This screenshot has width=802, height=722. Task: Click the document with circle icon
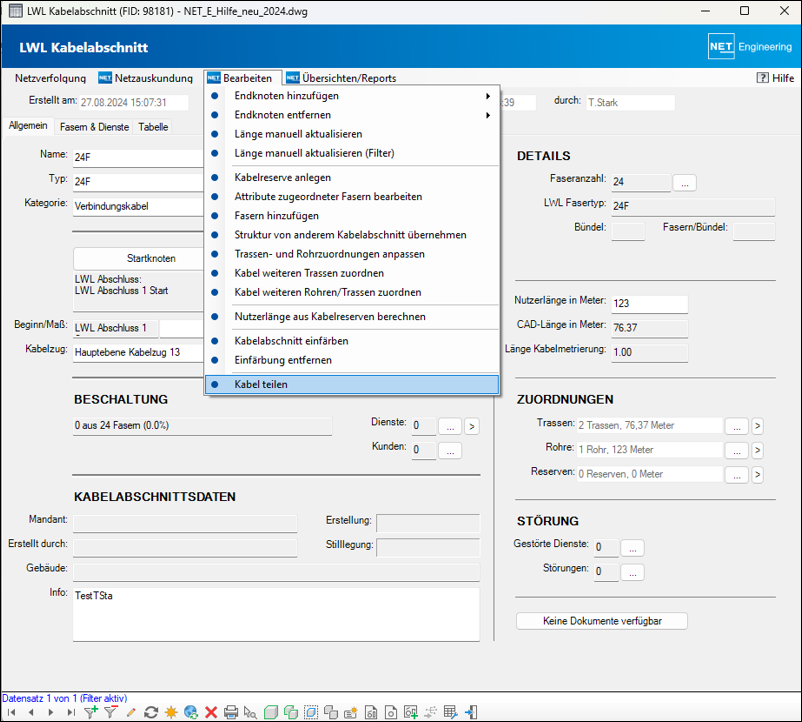[x=391, y=712]
